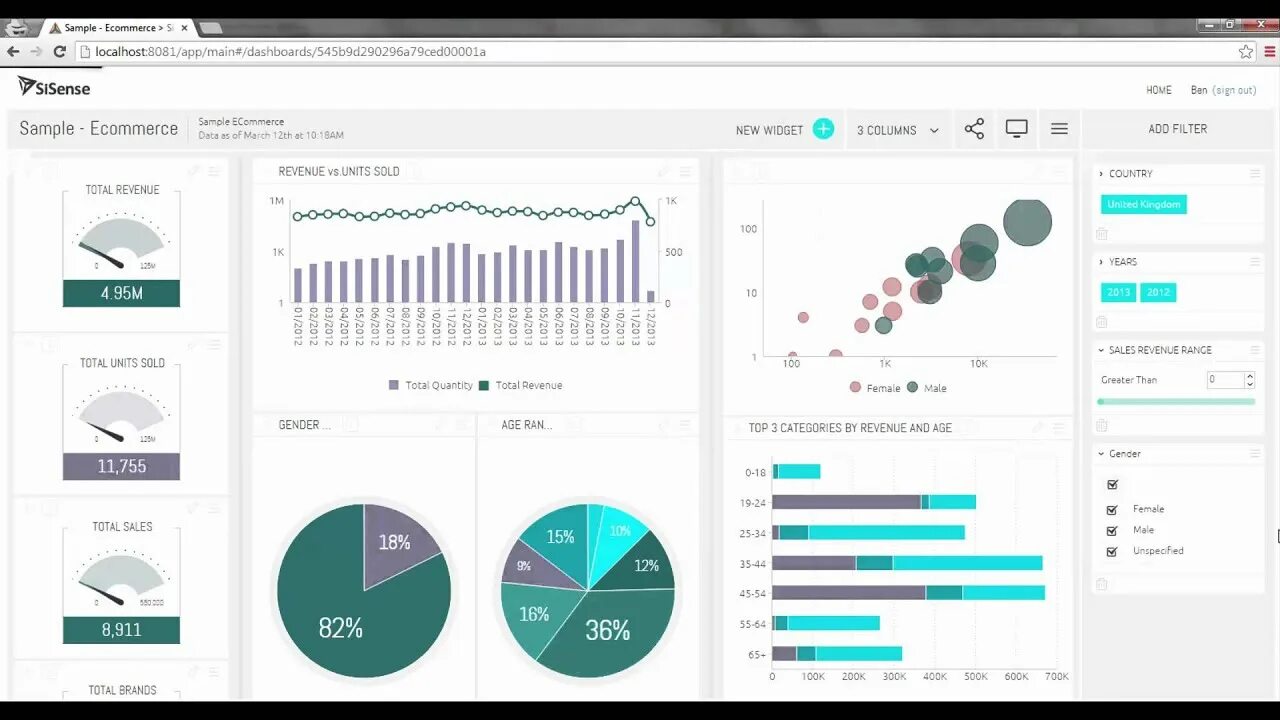
Task: Uncheck the Male gender filter
Action: (1112, 530)
